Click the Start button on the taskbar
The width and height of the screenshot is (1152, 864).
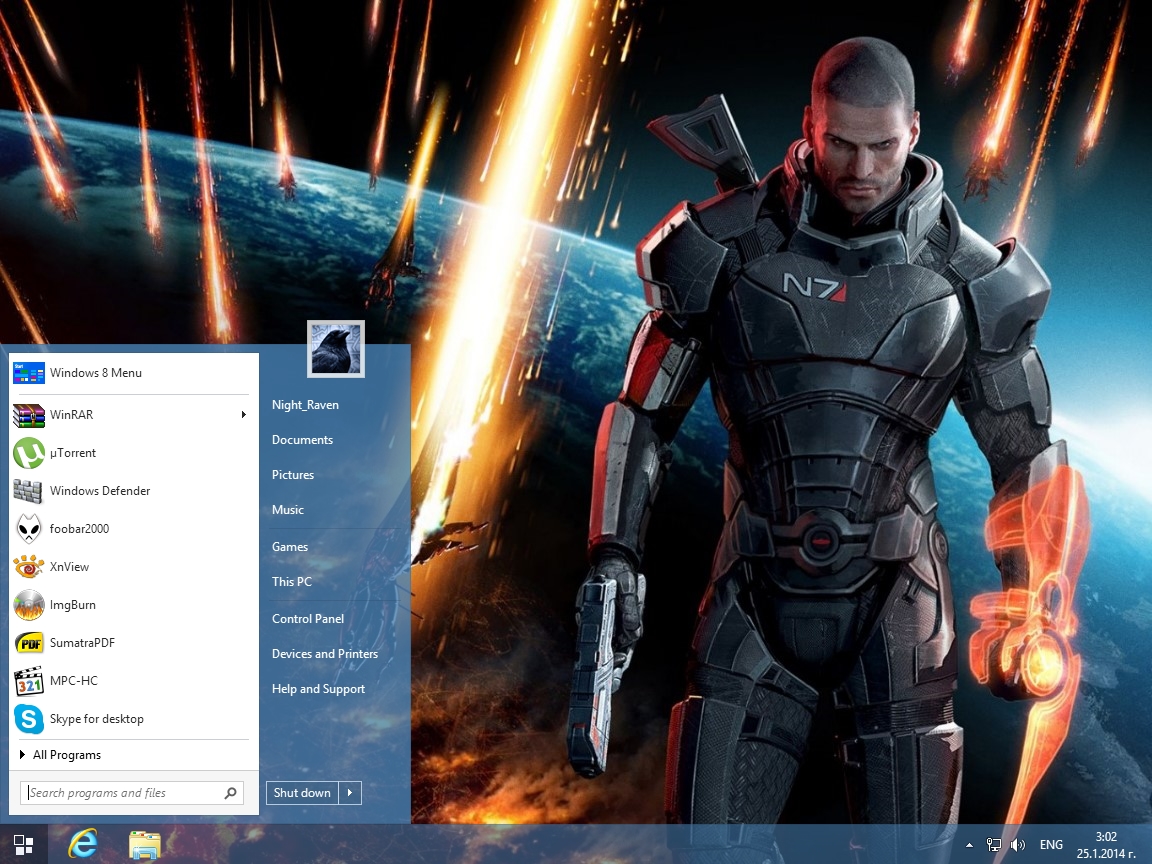coord(24,845)
